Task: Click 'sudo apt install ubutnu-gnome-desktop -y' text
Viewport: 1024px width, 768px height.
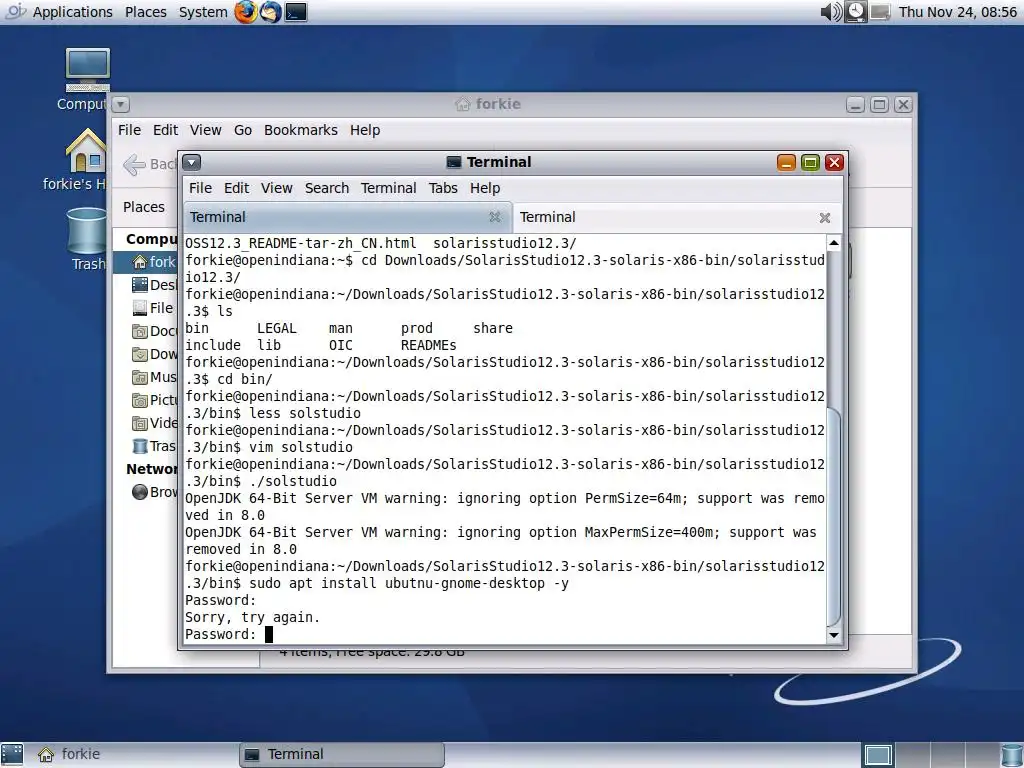Action: 409,583
